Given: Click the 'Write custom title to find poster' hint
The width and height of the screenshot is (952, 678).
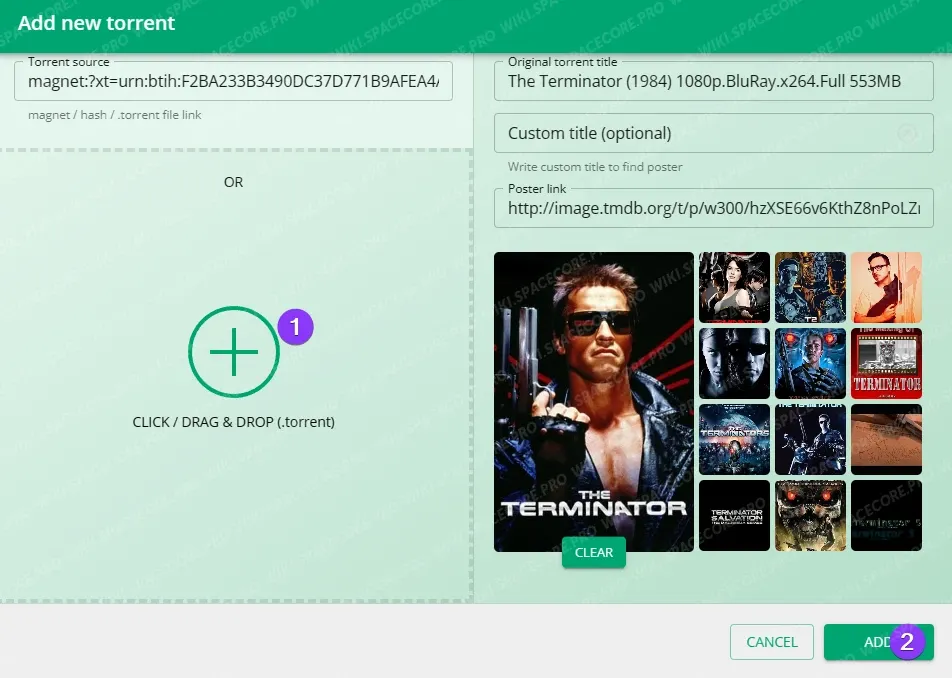Looking at the screenshot, I should click(x=595, y=167).
